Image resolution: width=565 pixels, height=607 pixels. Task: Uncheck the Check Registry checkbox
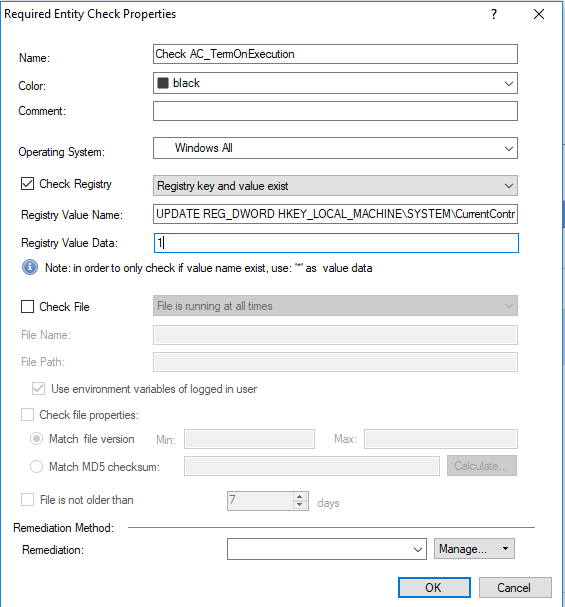tap(27, 183)
